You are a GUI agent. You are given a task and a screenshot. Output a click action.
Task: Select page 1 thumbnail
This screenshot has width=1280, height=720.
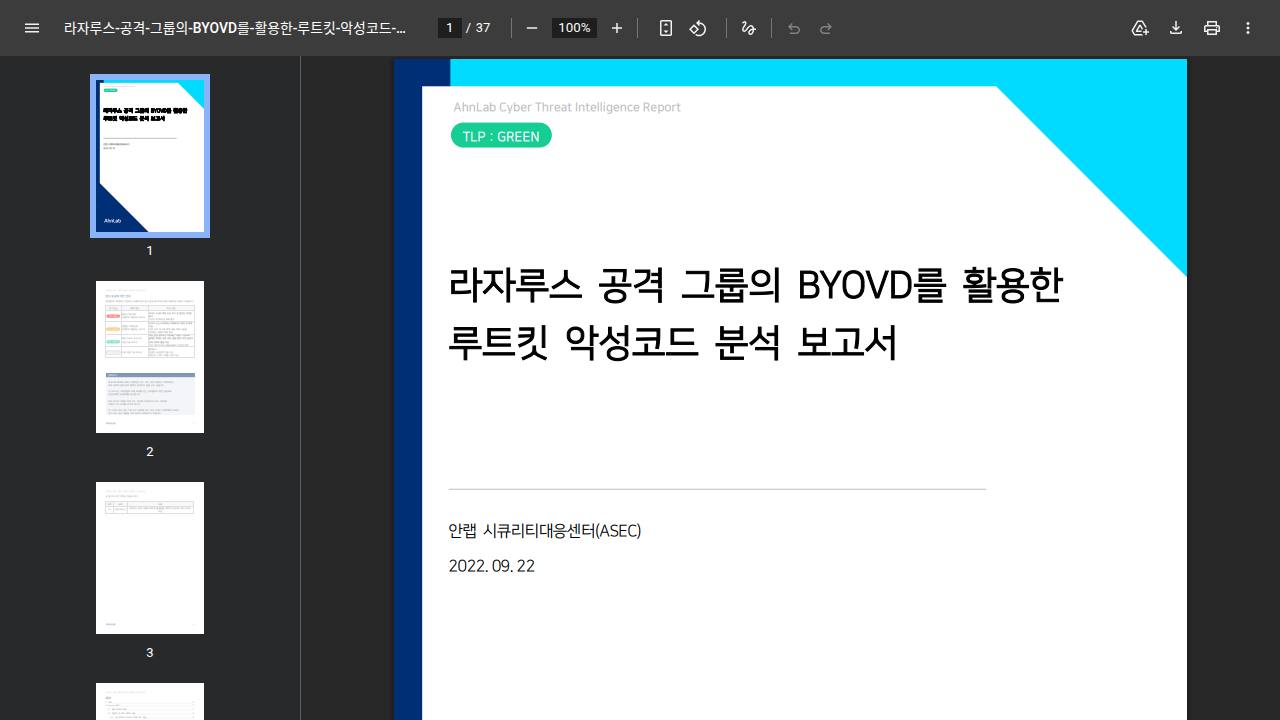(x=150, y=156)
